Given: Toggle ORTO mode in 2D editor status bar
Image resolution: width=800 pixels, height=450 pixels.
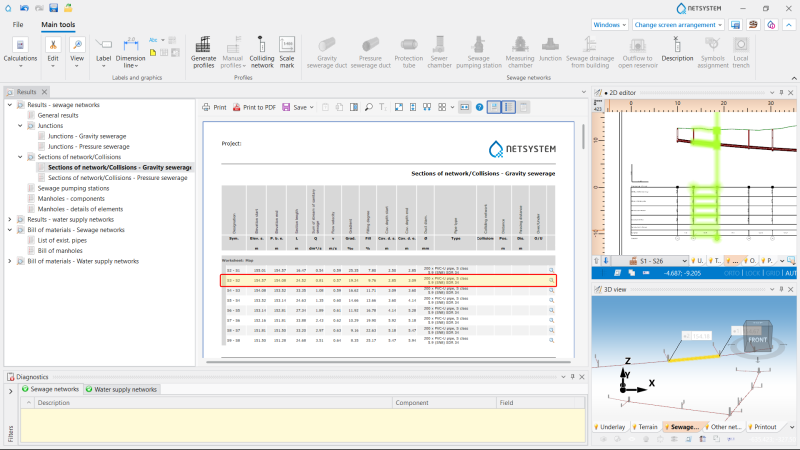Looking at the screenshot, I should pyautogui.click(x=731, y=273).
